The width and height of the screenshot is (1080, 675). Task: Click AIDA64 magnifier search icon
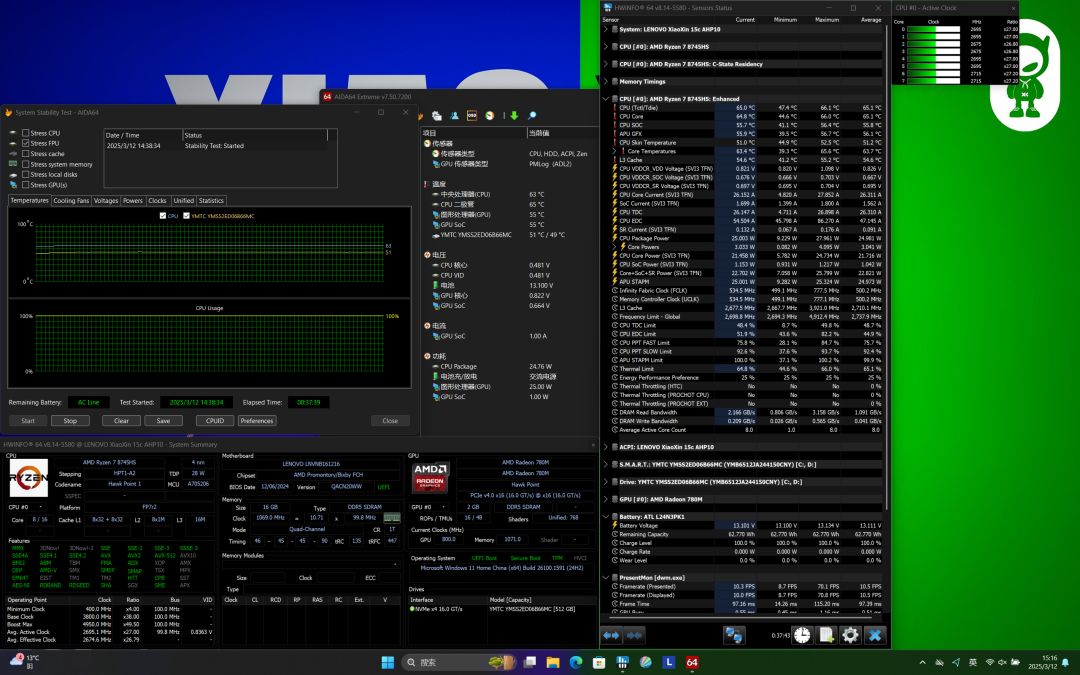tap(532, 116)
